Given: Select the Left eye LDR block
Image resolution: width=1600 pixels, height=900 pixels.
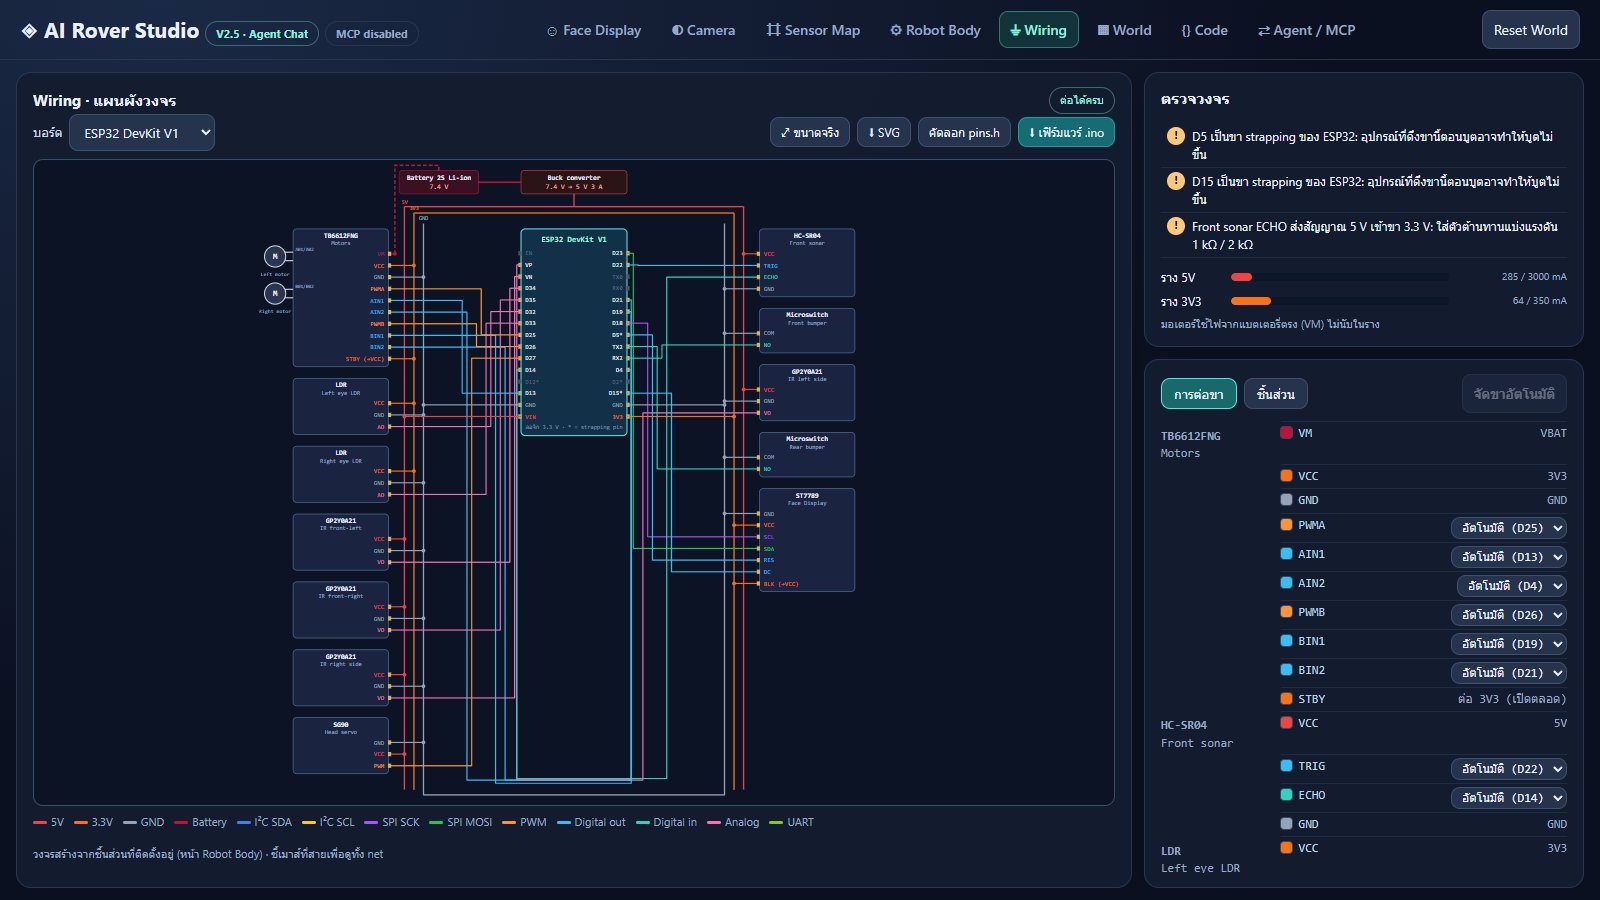Looking at the screenshot, I should pos(340,406).
